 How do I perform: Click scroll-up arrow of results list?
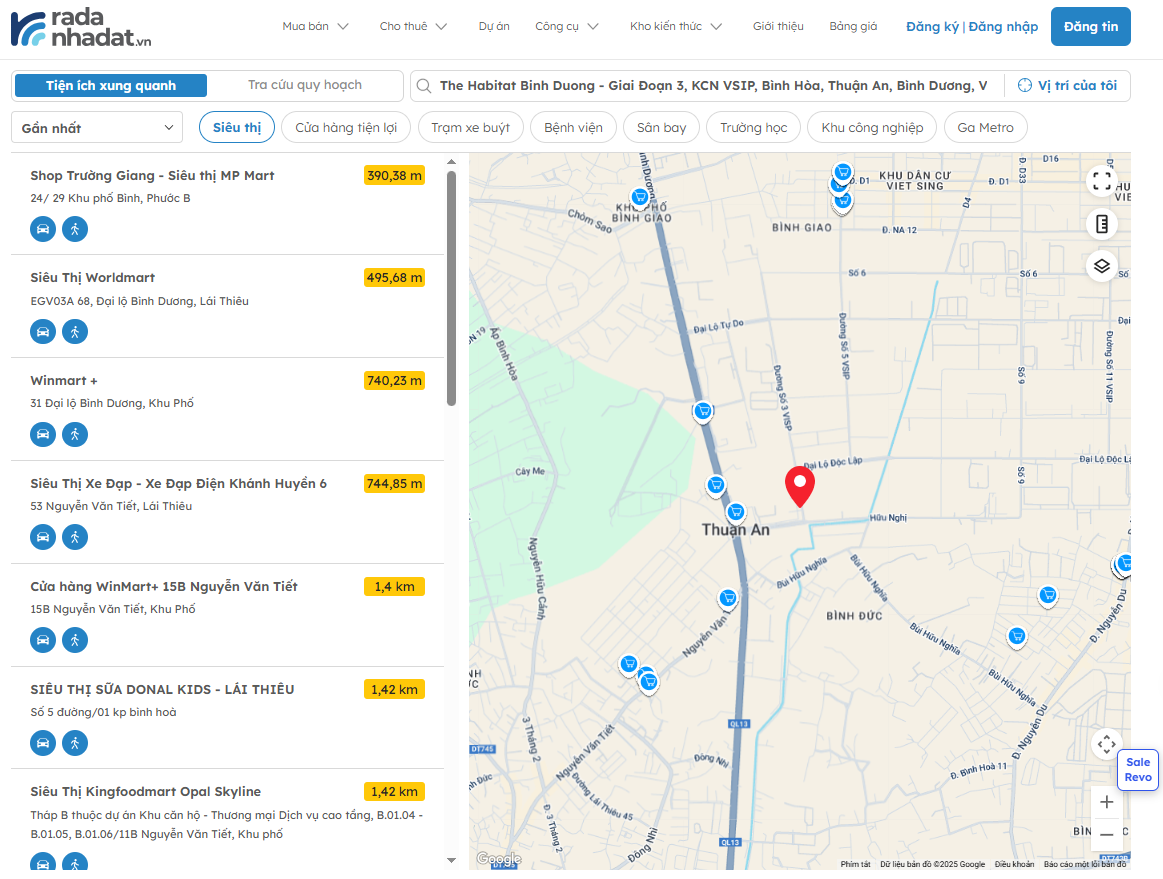[x=451, y=162]
